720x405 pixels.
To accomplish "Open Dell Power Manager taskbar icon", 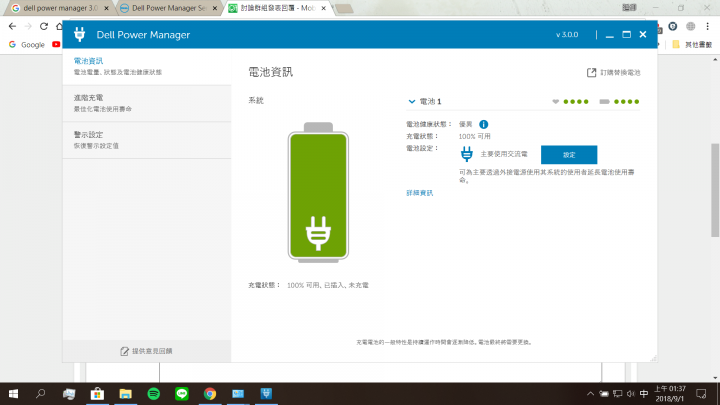I will (x=266, y=394).
